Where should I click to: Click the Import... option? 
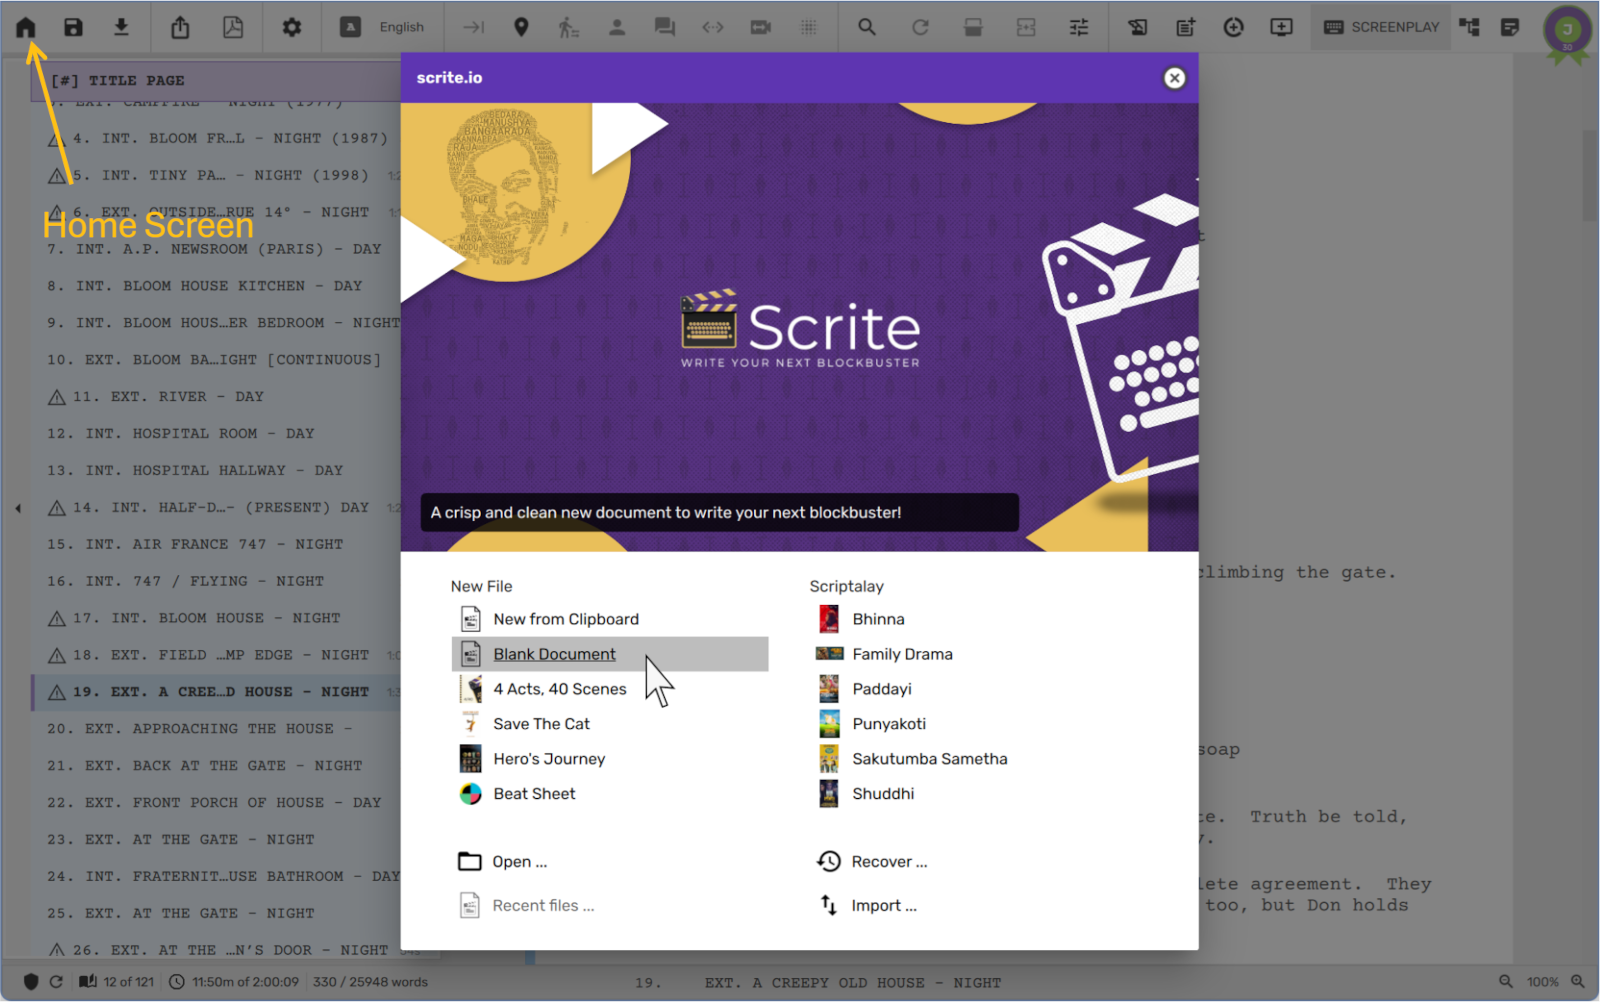coord(883,906)
